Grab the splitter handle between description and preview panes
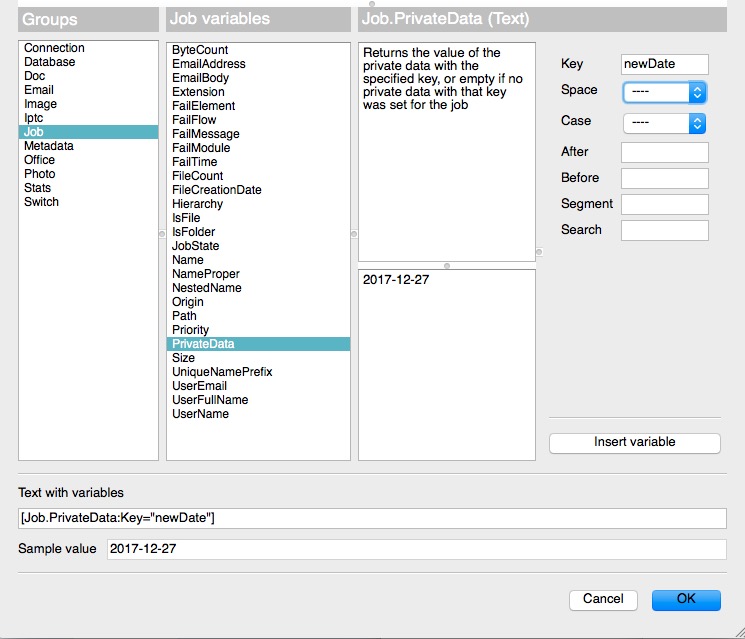 (447, 266)
